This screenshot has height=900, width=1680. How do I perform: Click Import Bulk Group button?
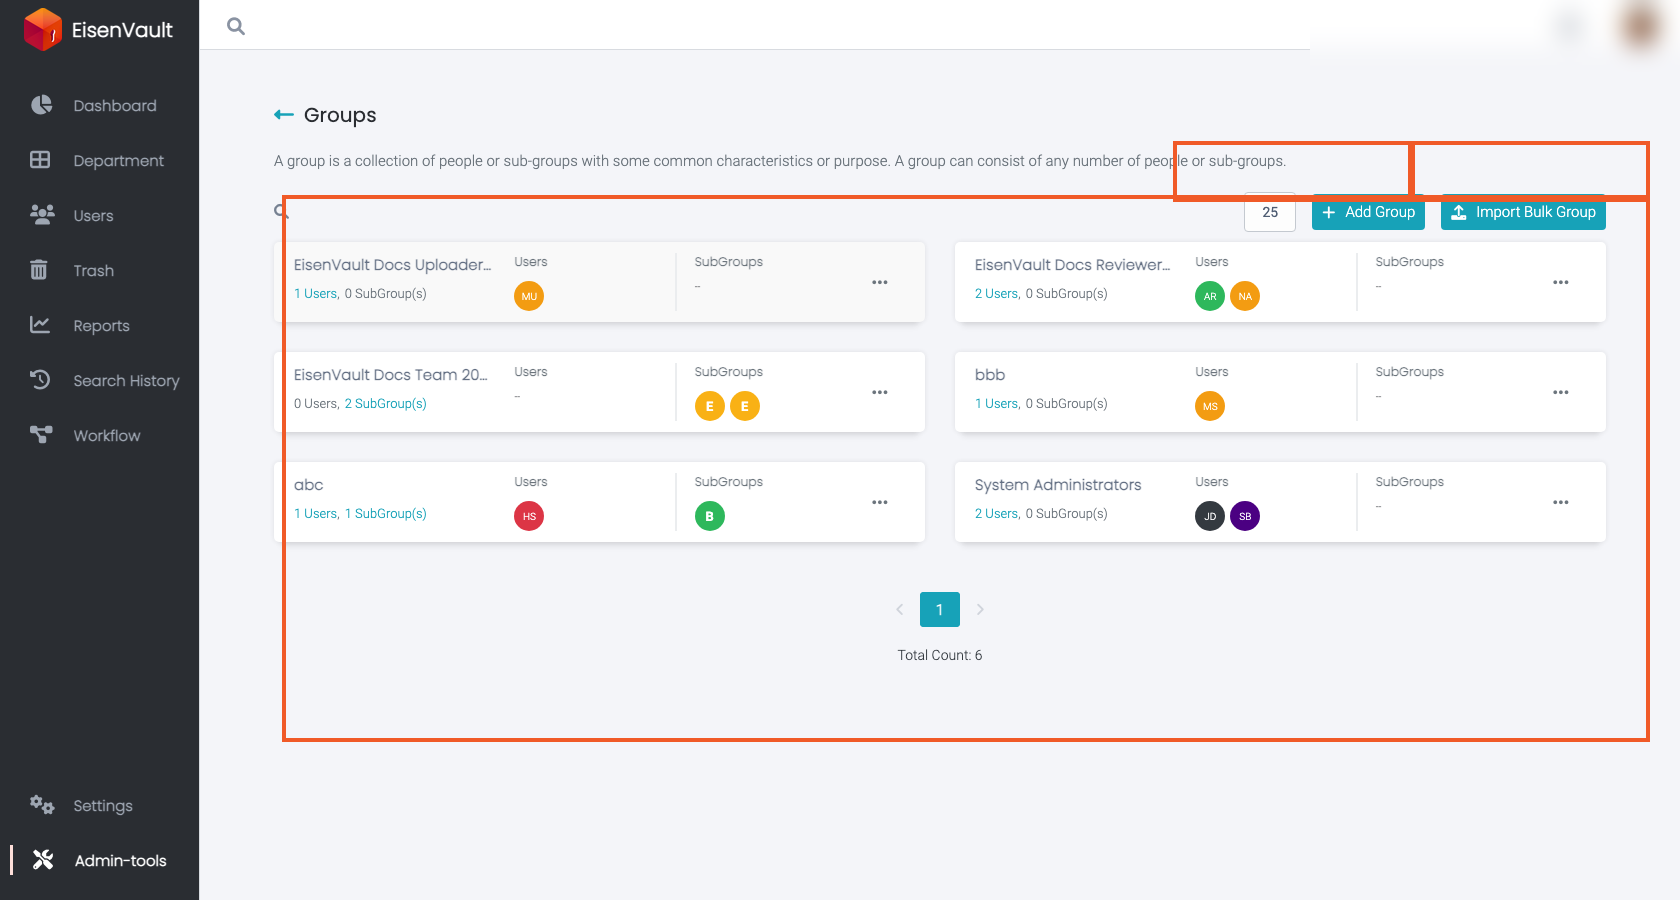1523,212
